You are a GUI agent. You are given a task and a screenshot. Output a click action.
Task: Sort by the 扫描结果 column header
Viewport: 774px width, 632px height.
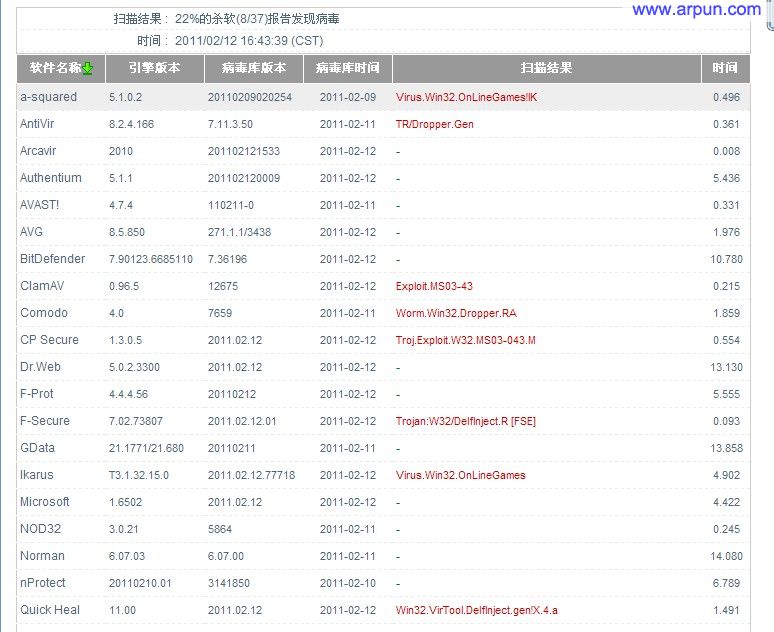coord(546,68)
